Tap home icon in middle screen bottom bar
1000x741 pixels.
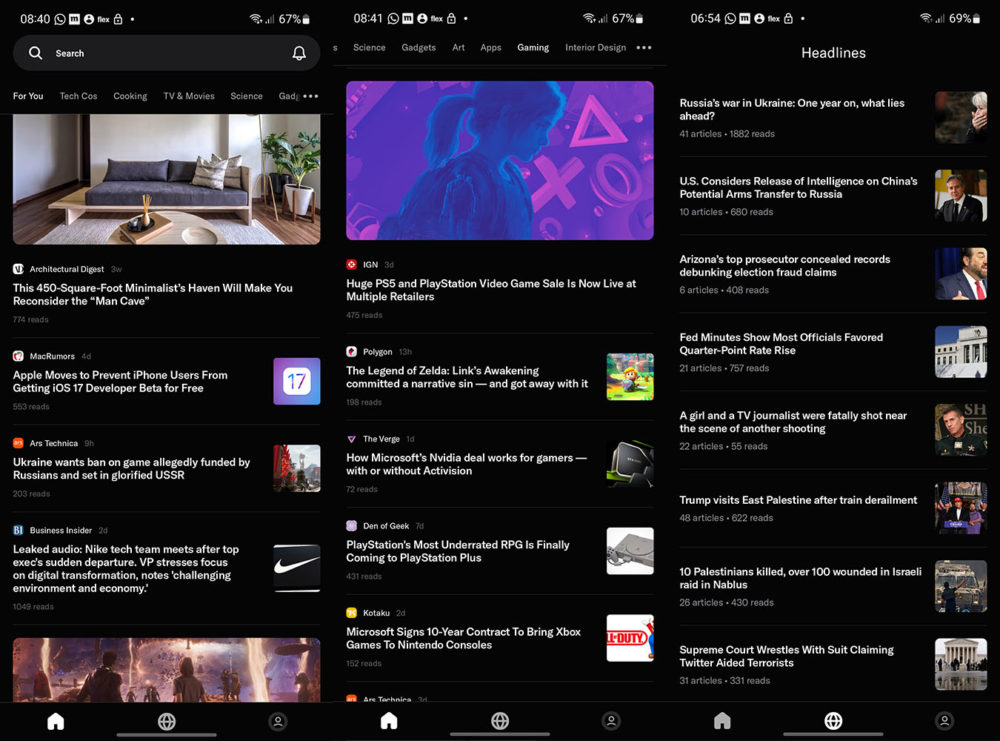click(389, 721)
